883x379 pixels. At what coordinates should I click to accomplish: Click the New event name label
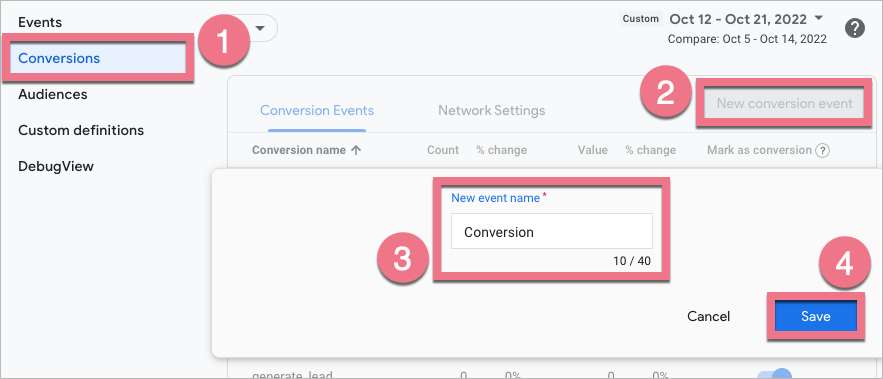coord(496,198)
